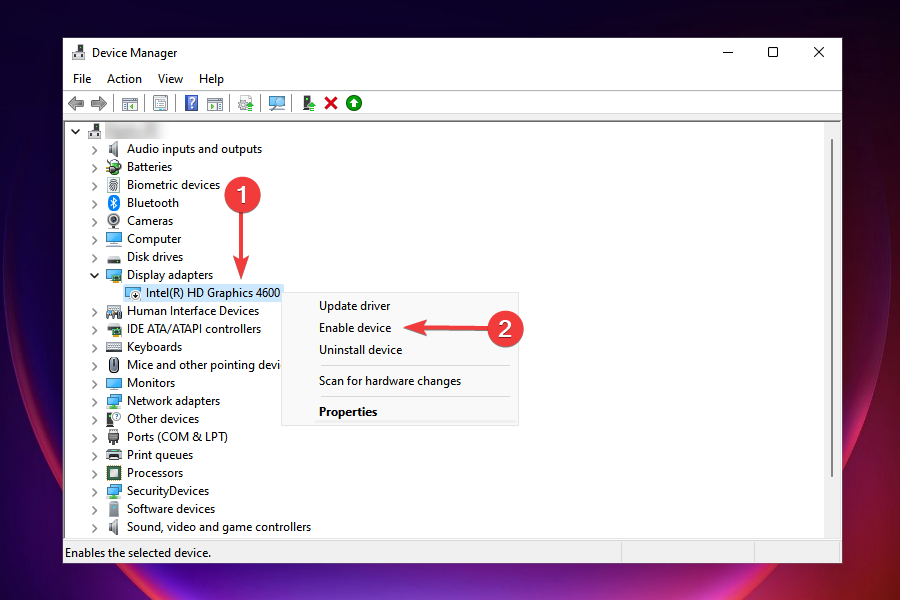
Task: Expand Audio inputs and outputs
Action: (95, 150)
